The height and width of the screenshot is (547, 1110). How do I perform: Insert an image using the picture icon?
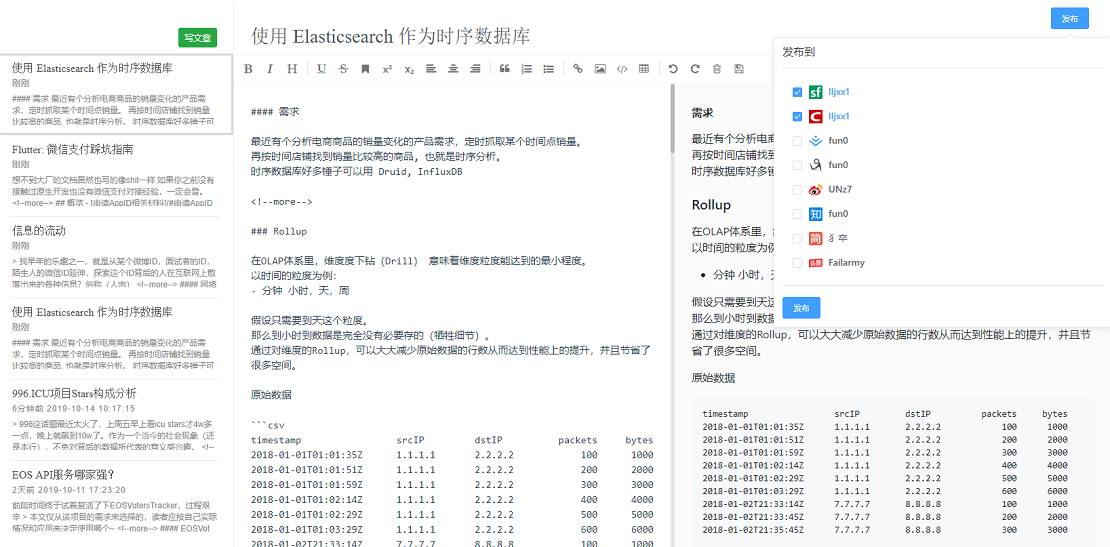point(600,69)
